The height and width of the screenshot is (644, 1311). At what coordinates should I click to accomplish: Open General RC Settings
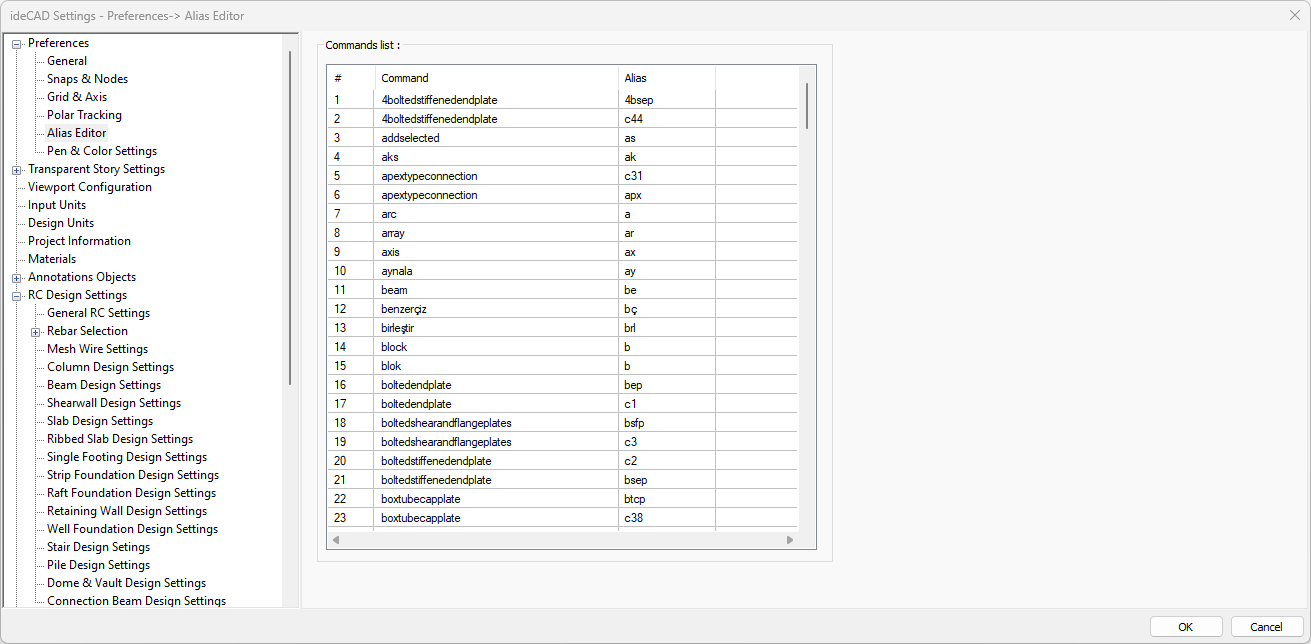(x=98, y=313)
